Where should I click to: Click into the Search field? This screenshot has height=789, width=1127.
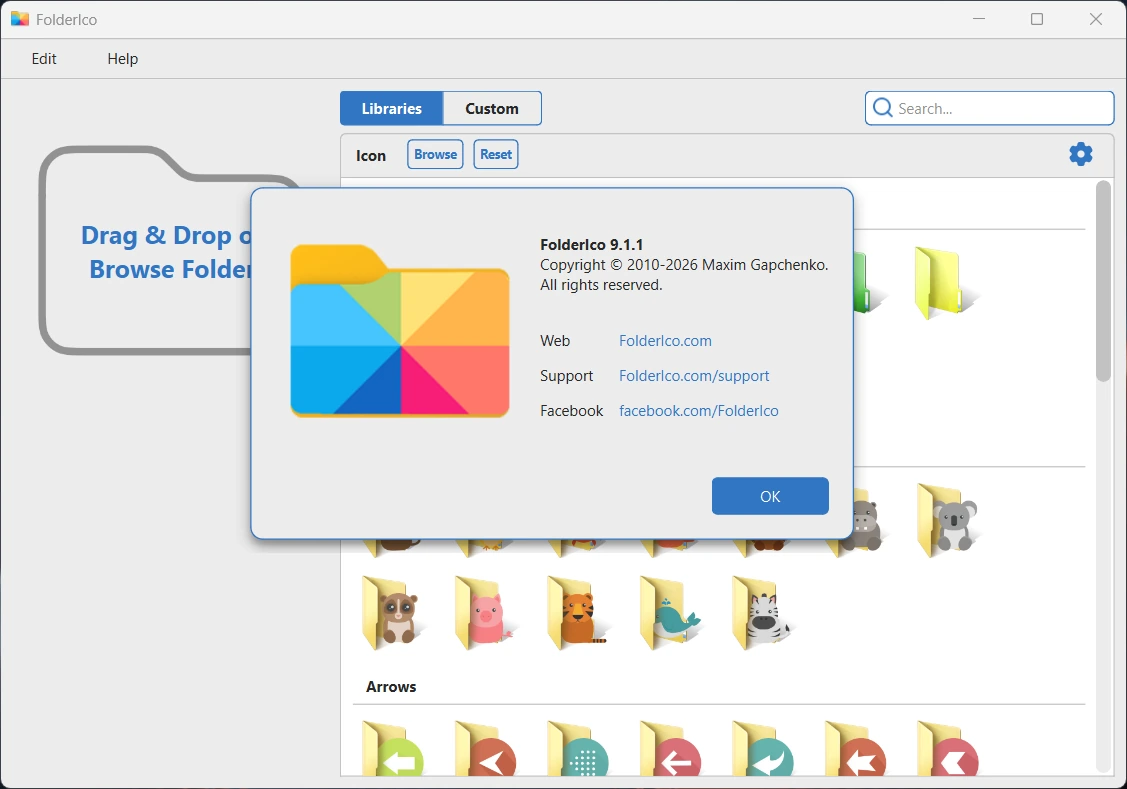pyautogui.click(x=990, y=109)
